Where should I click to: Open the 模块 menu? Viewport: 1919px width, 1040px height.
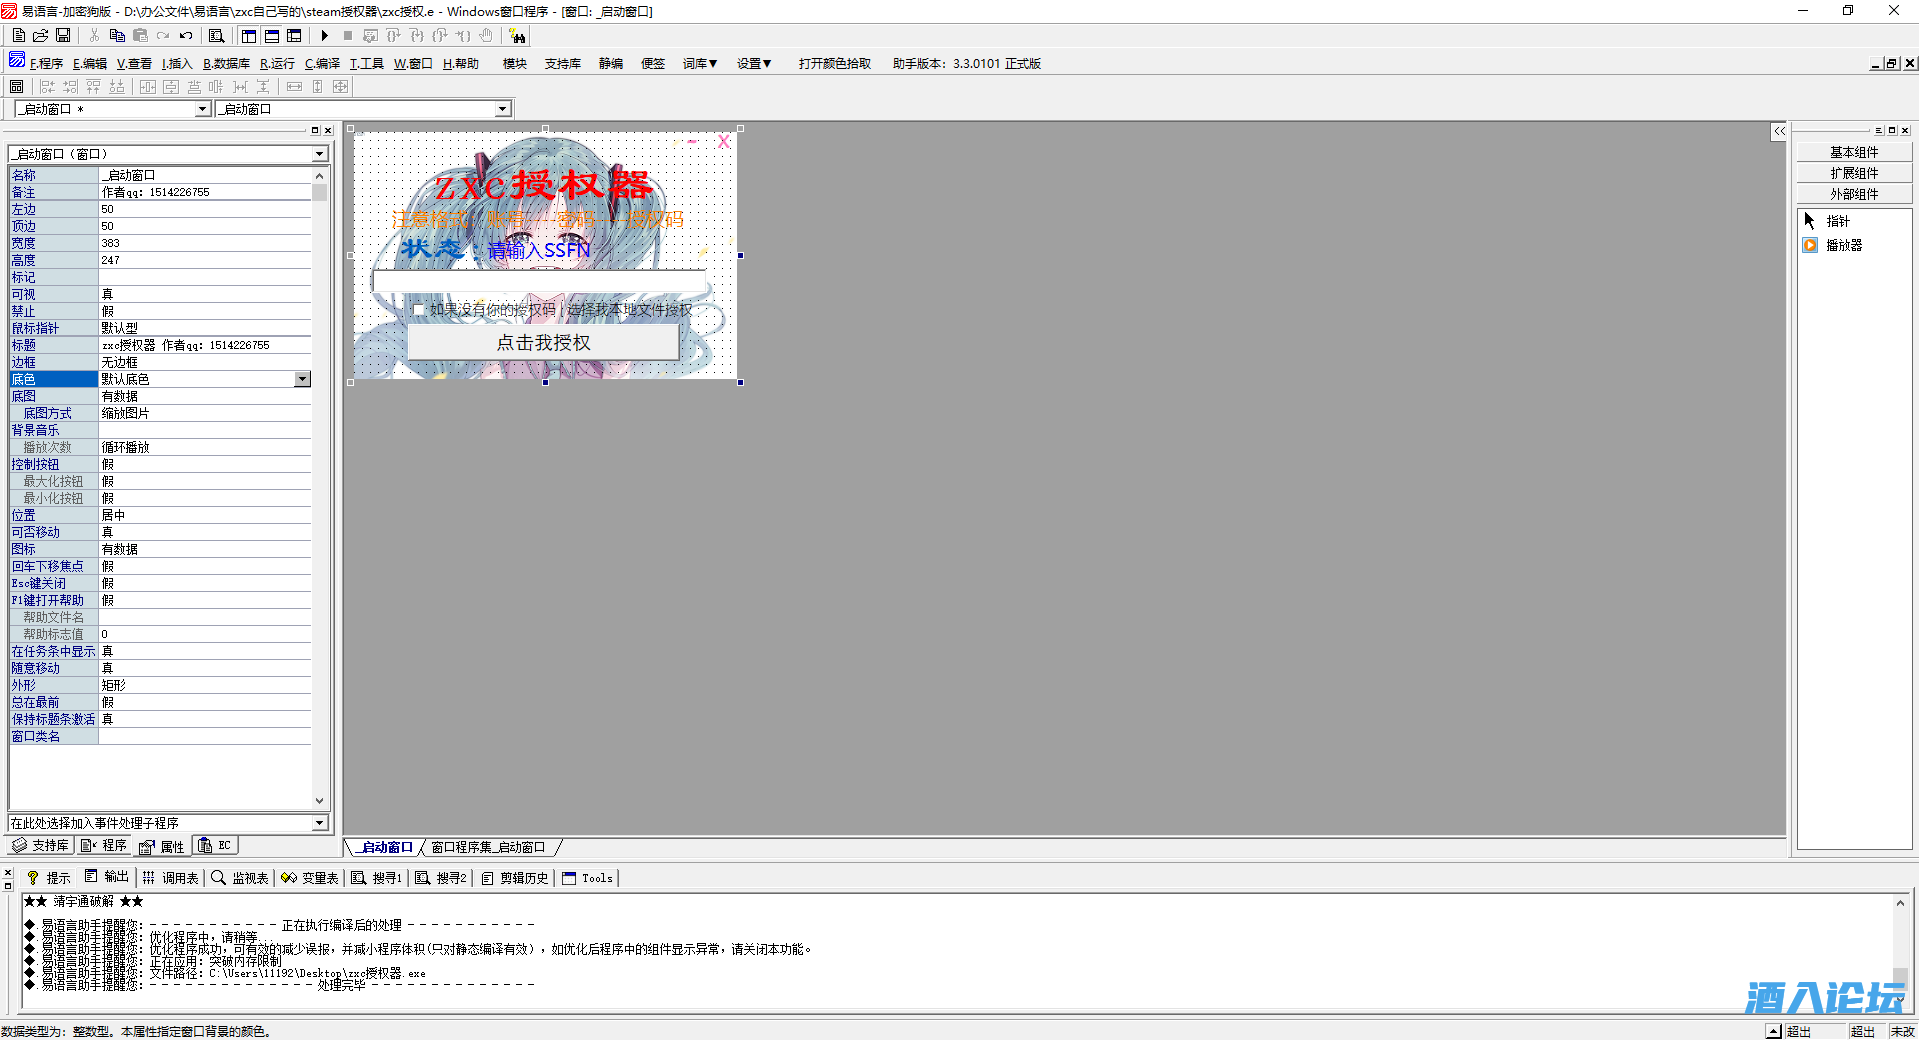tap(513, 63)
